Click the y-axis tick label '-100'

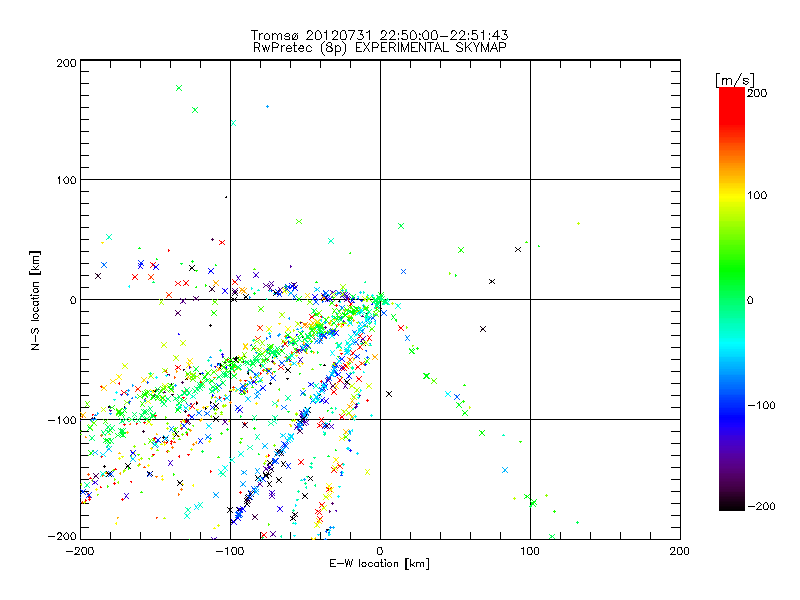coord(62,420)
